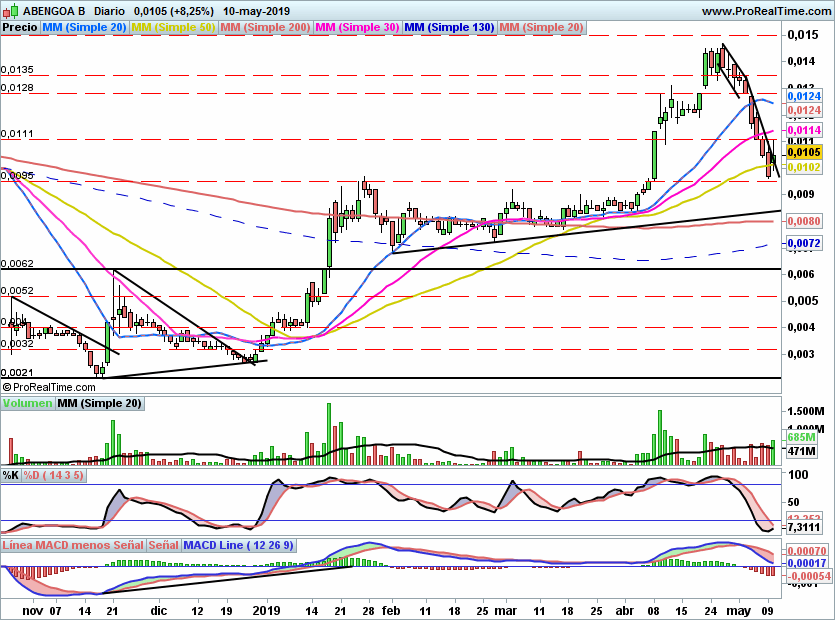The width and height of the screenshot is (835, 620).
Task: Select the %D (14 3 5) label
Action: click(x=53, y=475)
